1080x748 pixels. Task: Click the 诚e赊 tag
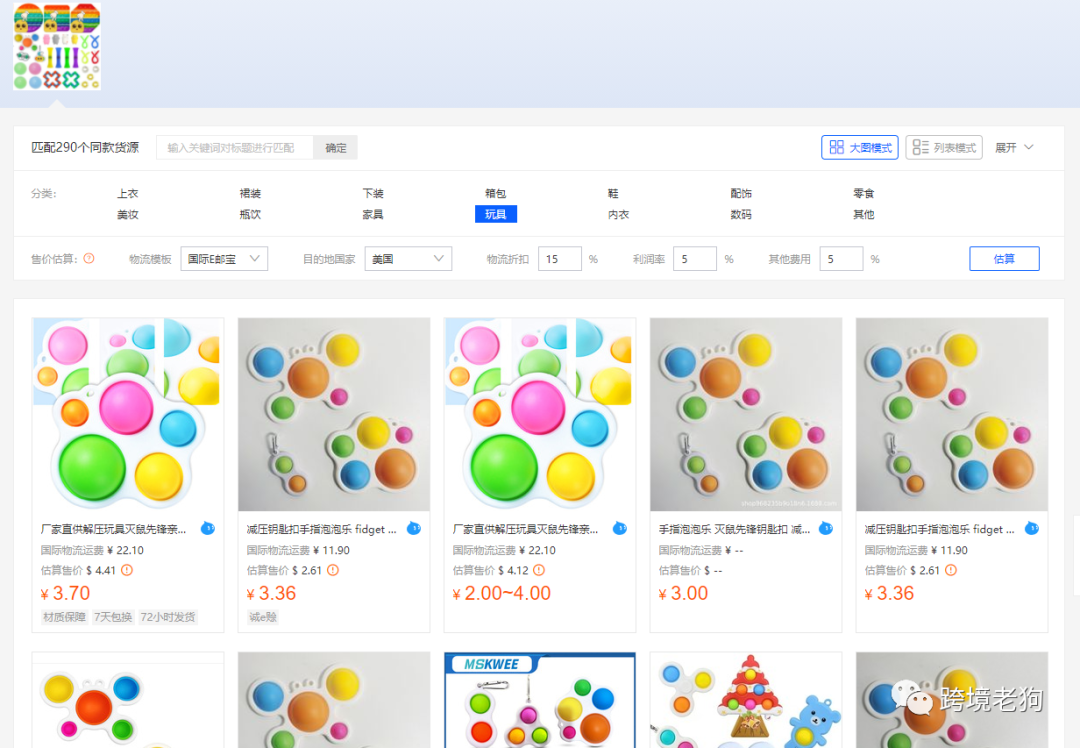tap(262, 617)
